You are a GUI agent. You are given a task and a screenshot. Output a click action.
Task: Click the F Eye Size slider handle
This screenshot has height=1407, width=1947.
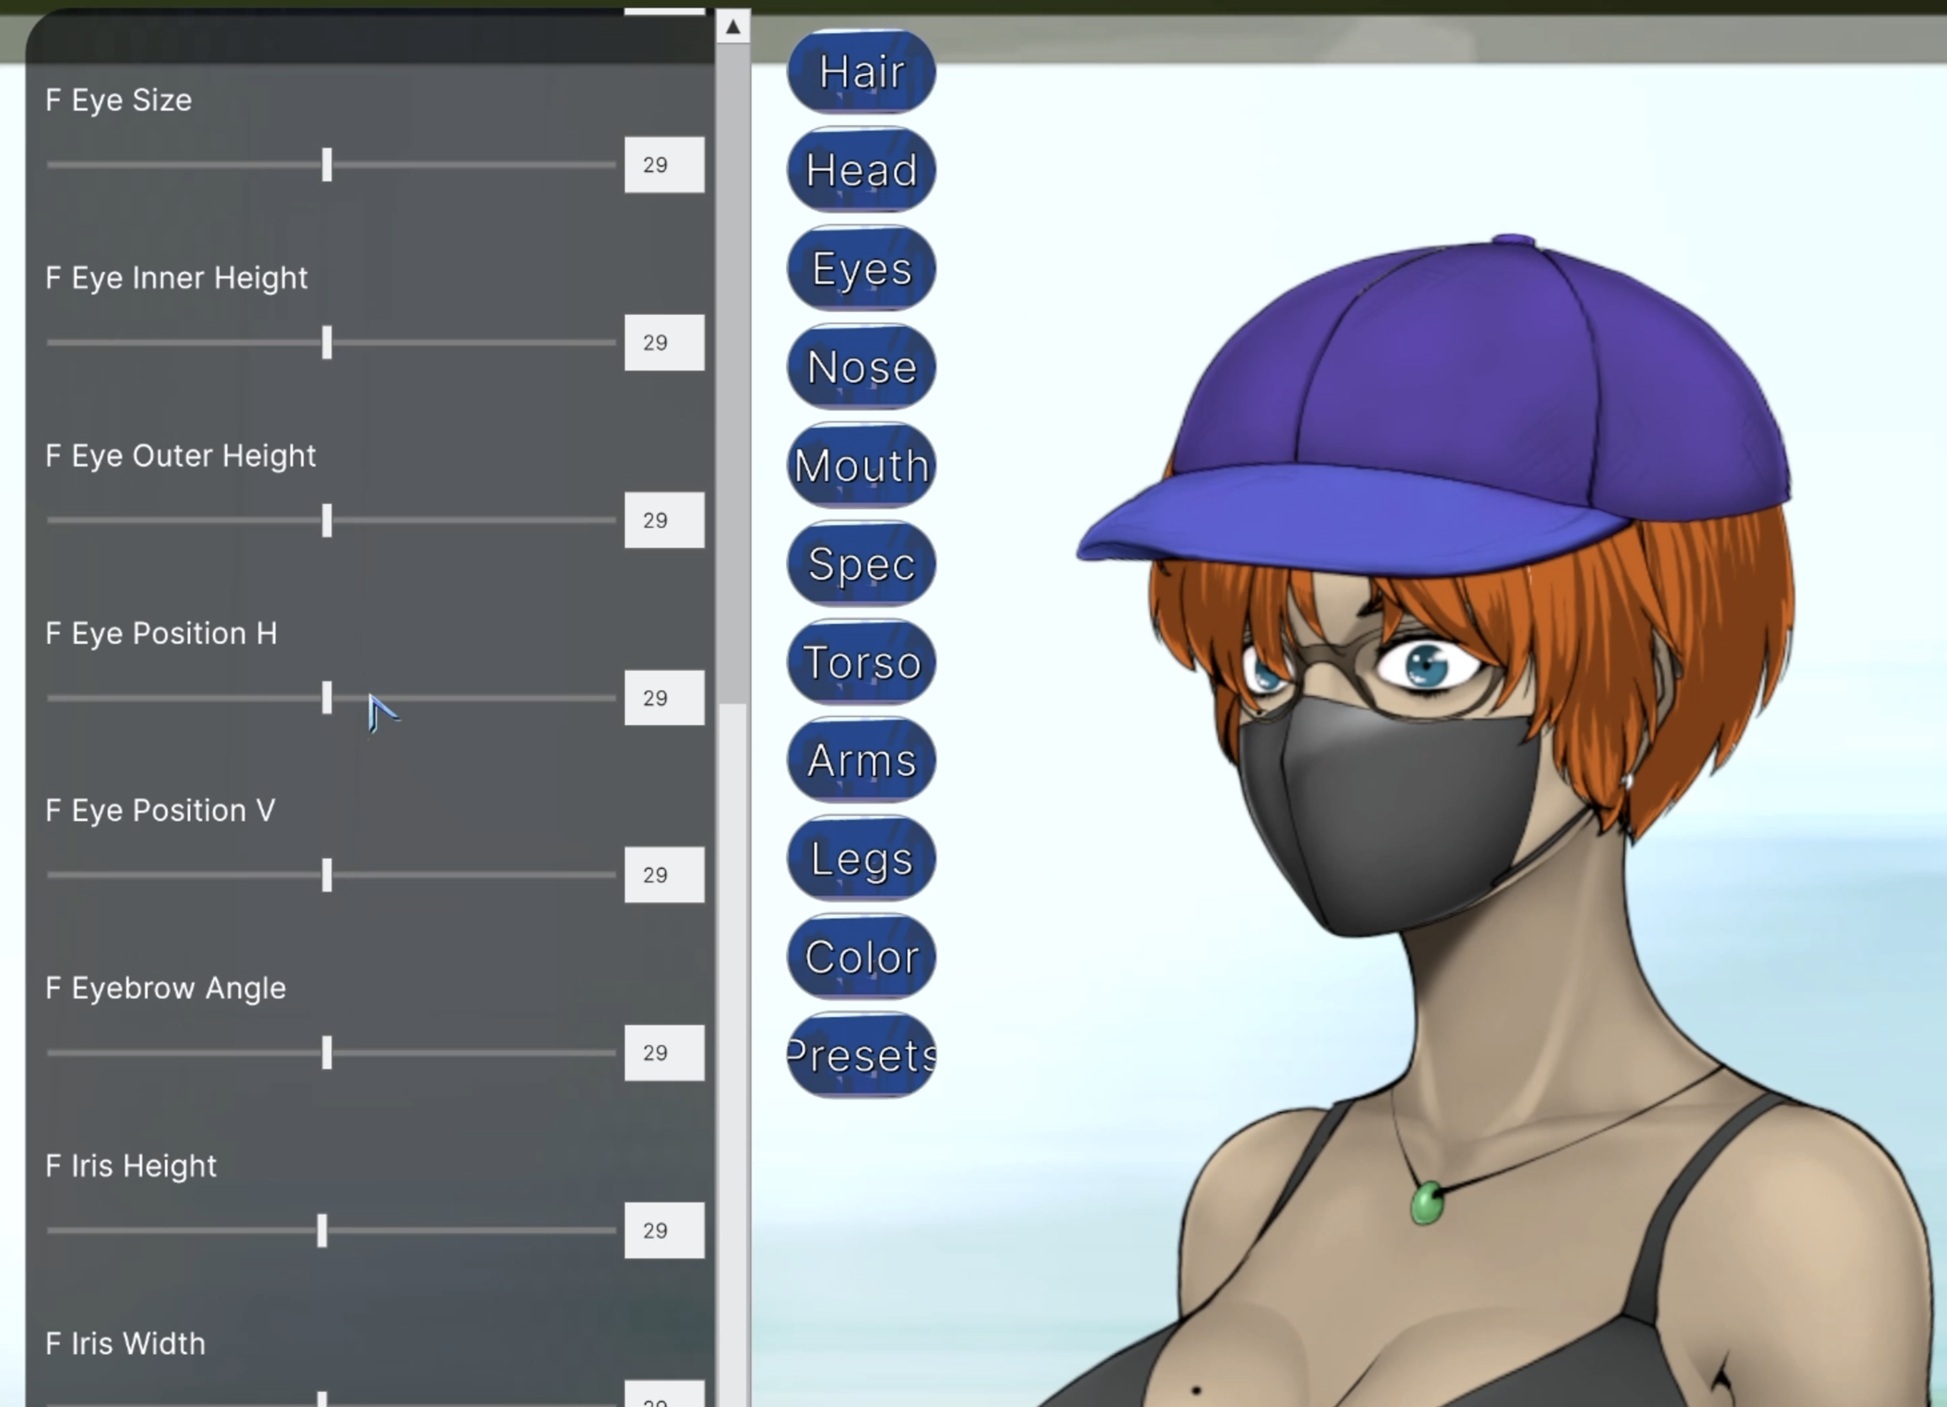click(x=327, y=165)
